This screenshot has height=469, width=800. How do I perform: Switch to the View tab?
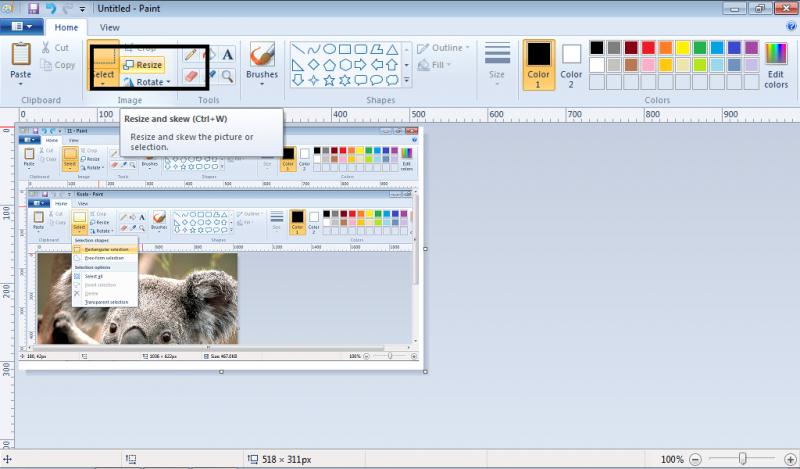pyautogui.click(x=110, y=28)
